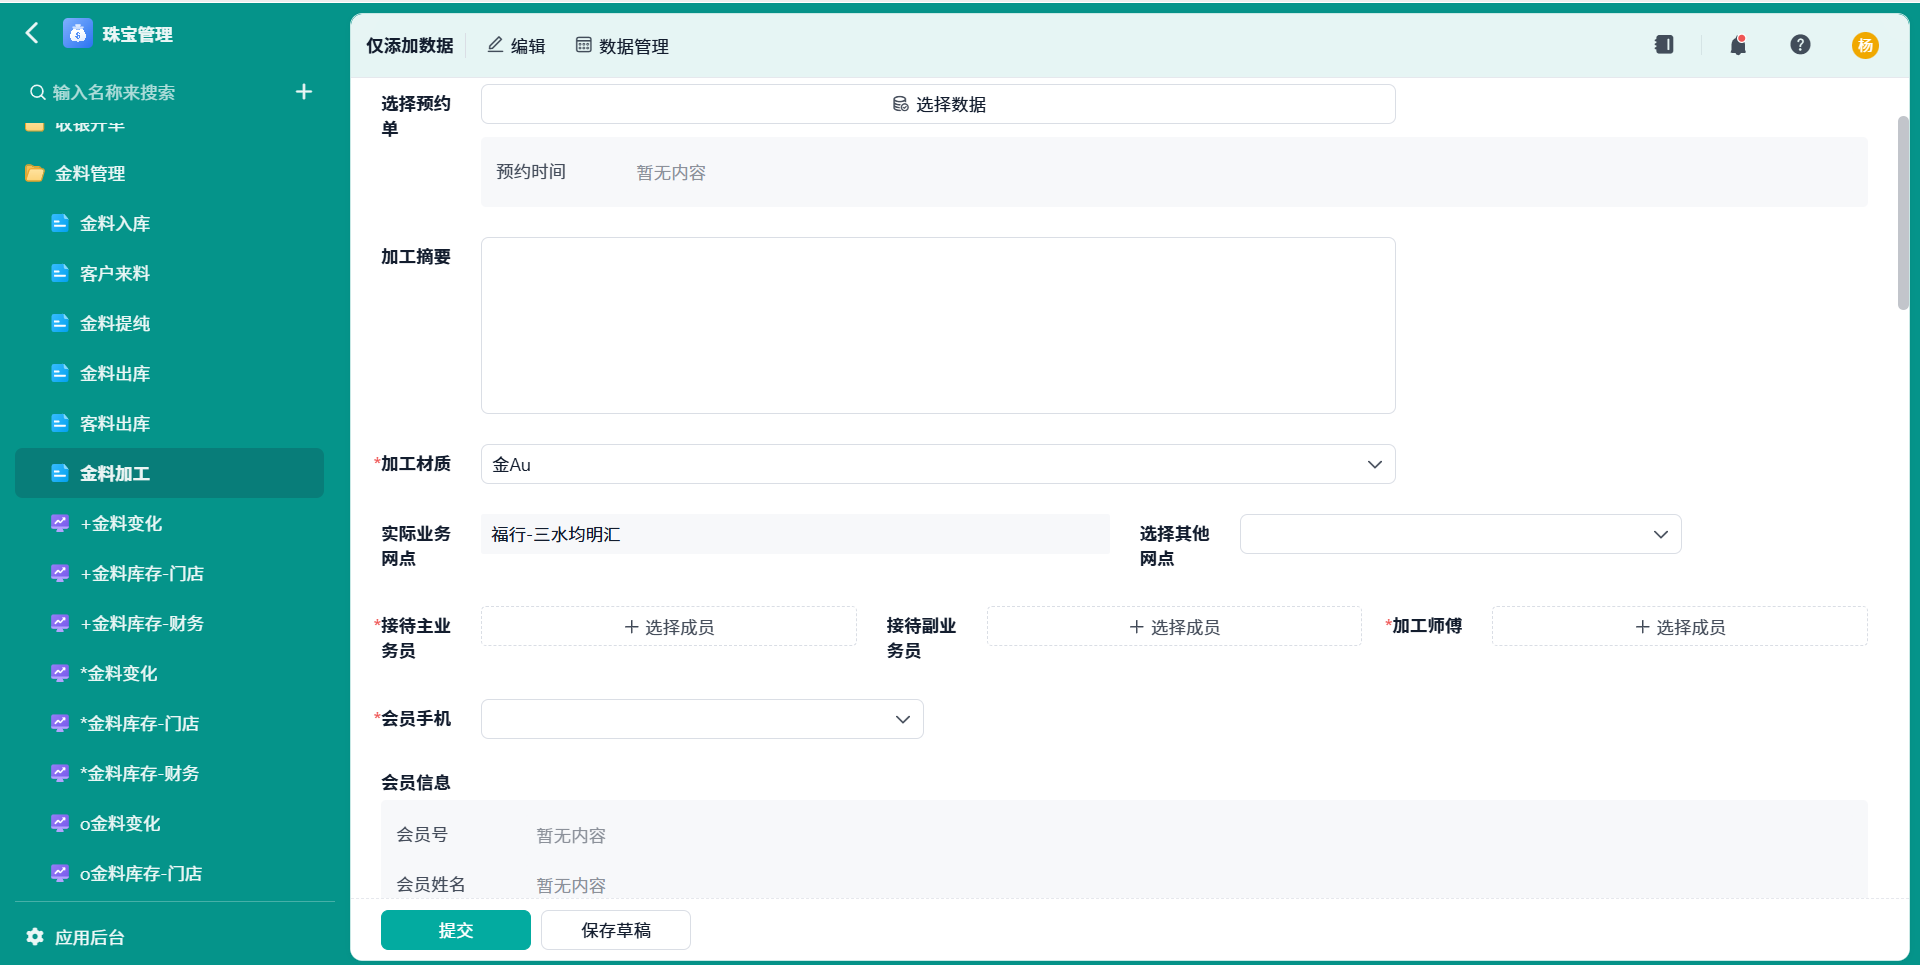Open 金料管理 group label
The image size is (1920, 965).
pos(90,173)
